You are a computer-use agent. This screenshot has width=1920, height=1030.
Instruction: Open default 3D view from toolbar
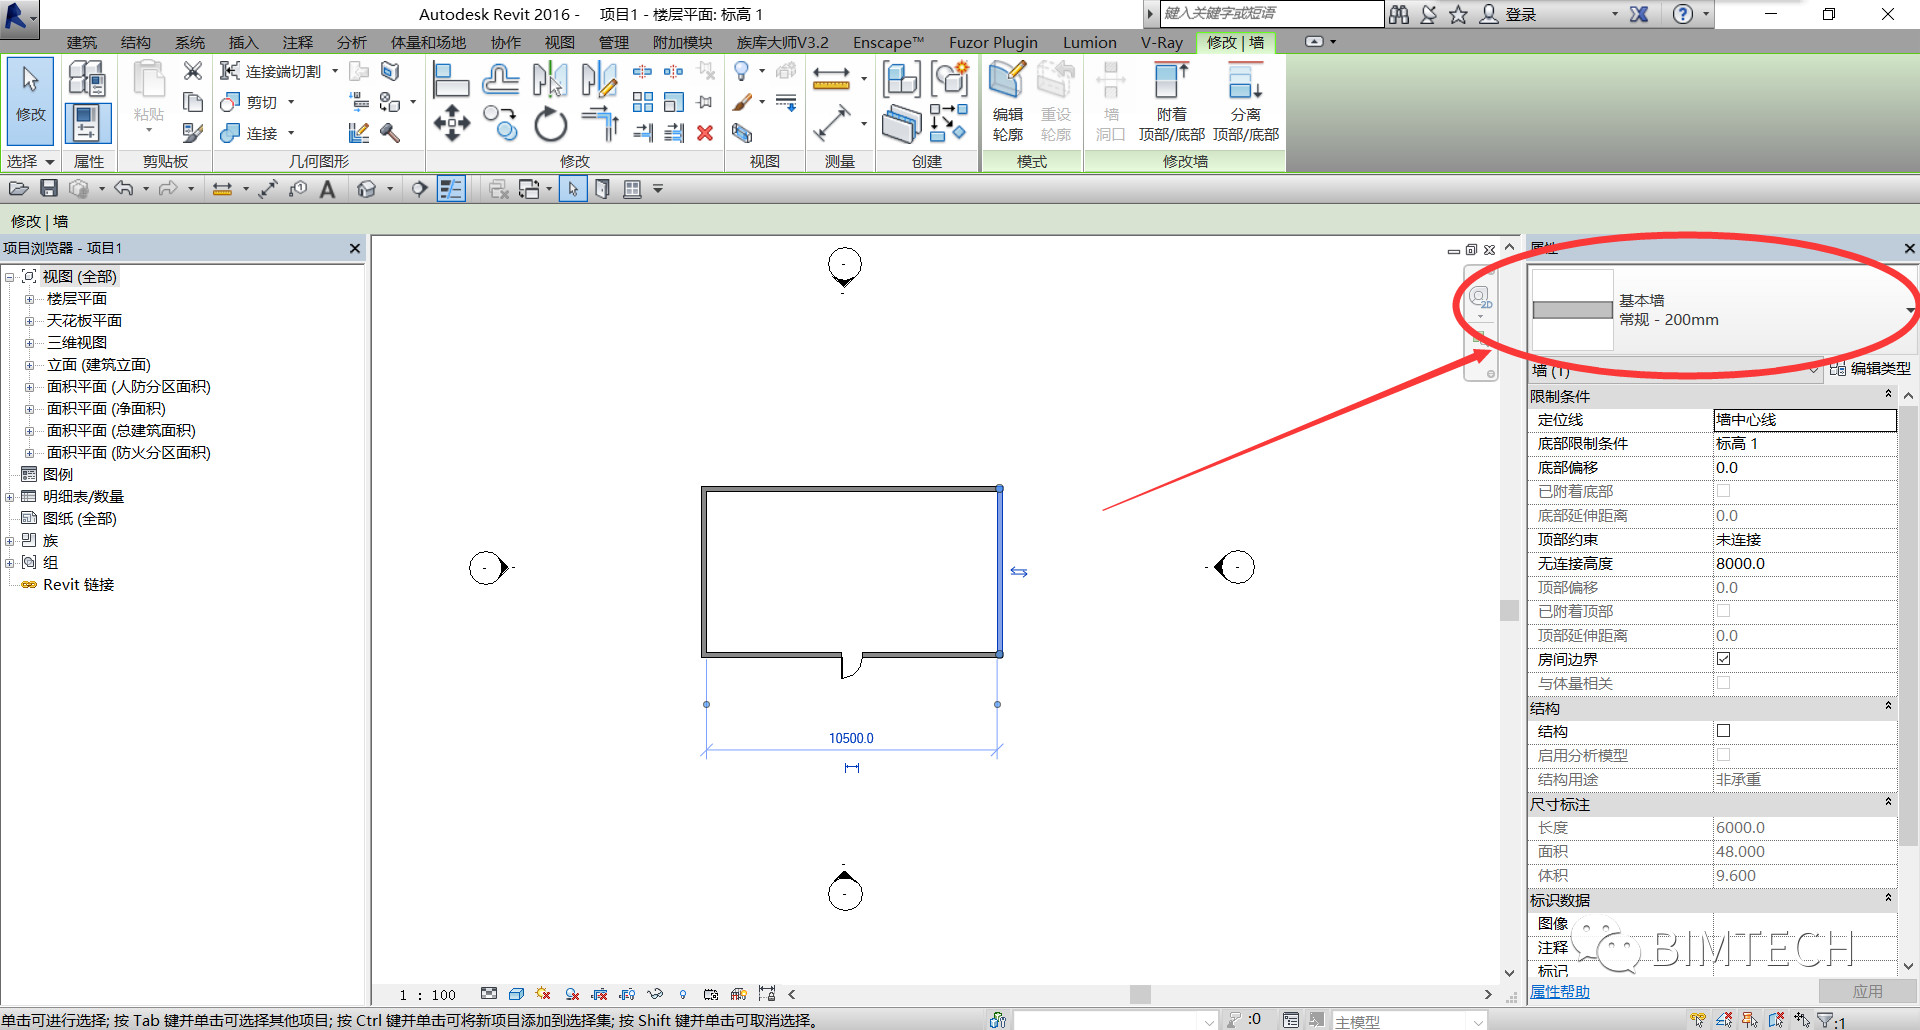[x=367, y=188]
